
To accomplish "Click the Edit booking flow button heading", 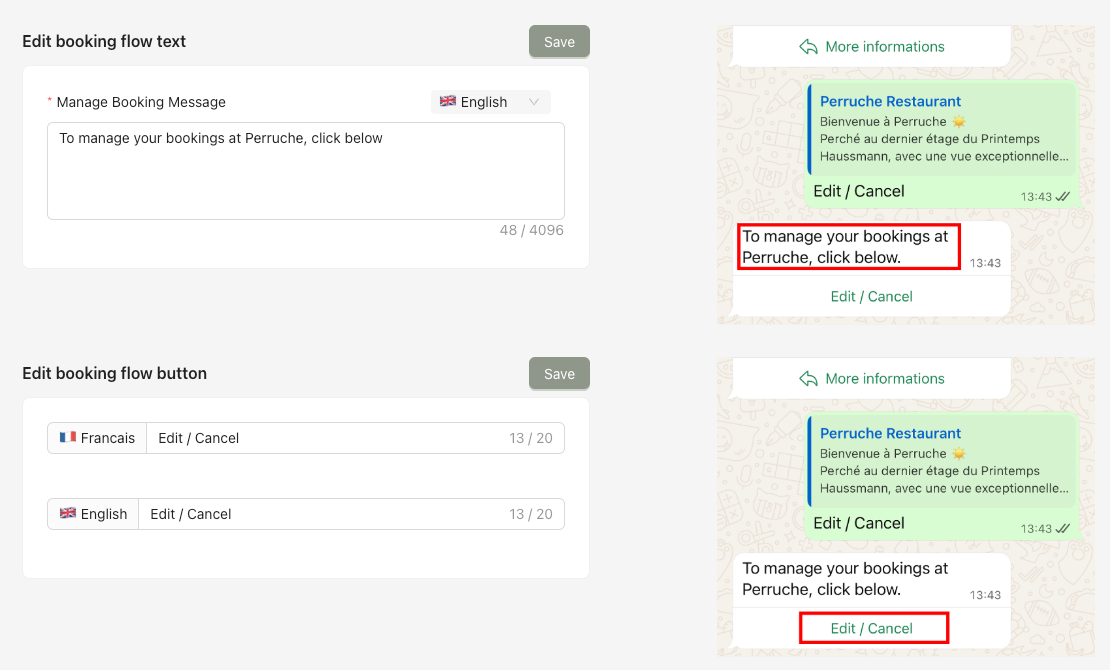I will click(115, 373).
